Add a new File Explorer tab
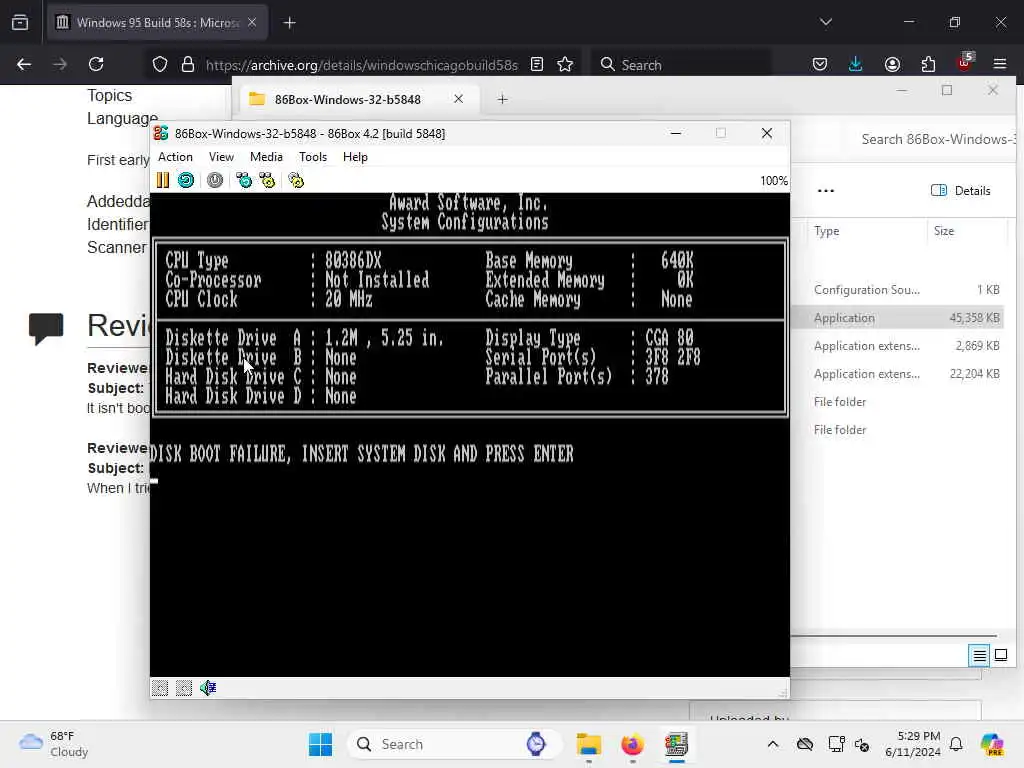The image size is (1024, 768). [502, 99]
